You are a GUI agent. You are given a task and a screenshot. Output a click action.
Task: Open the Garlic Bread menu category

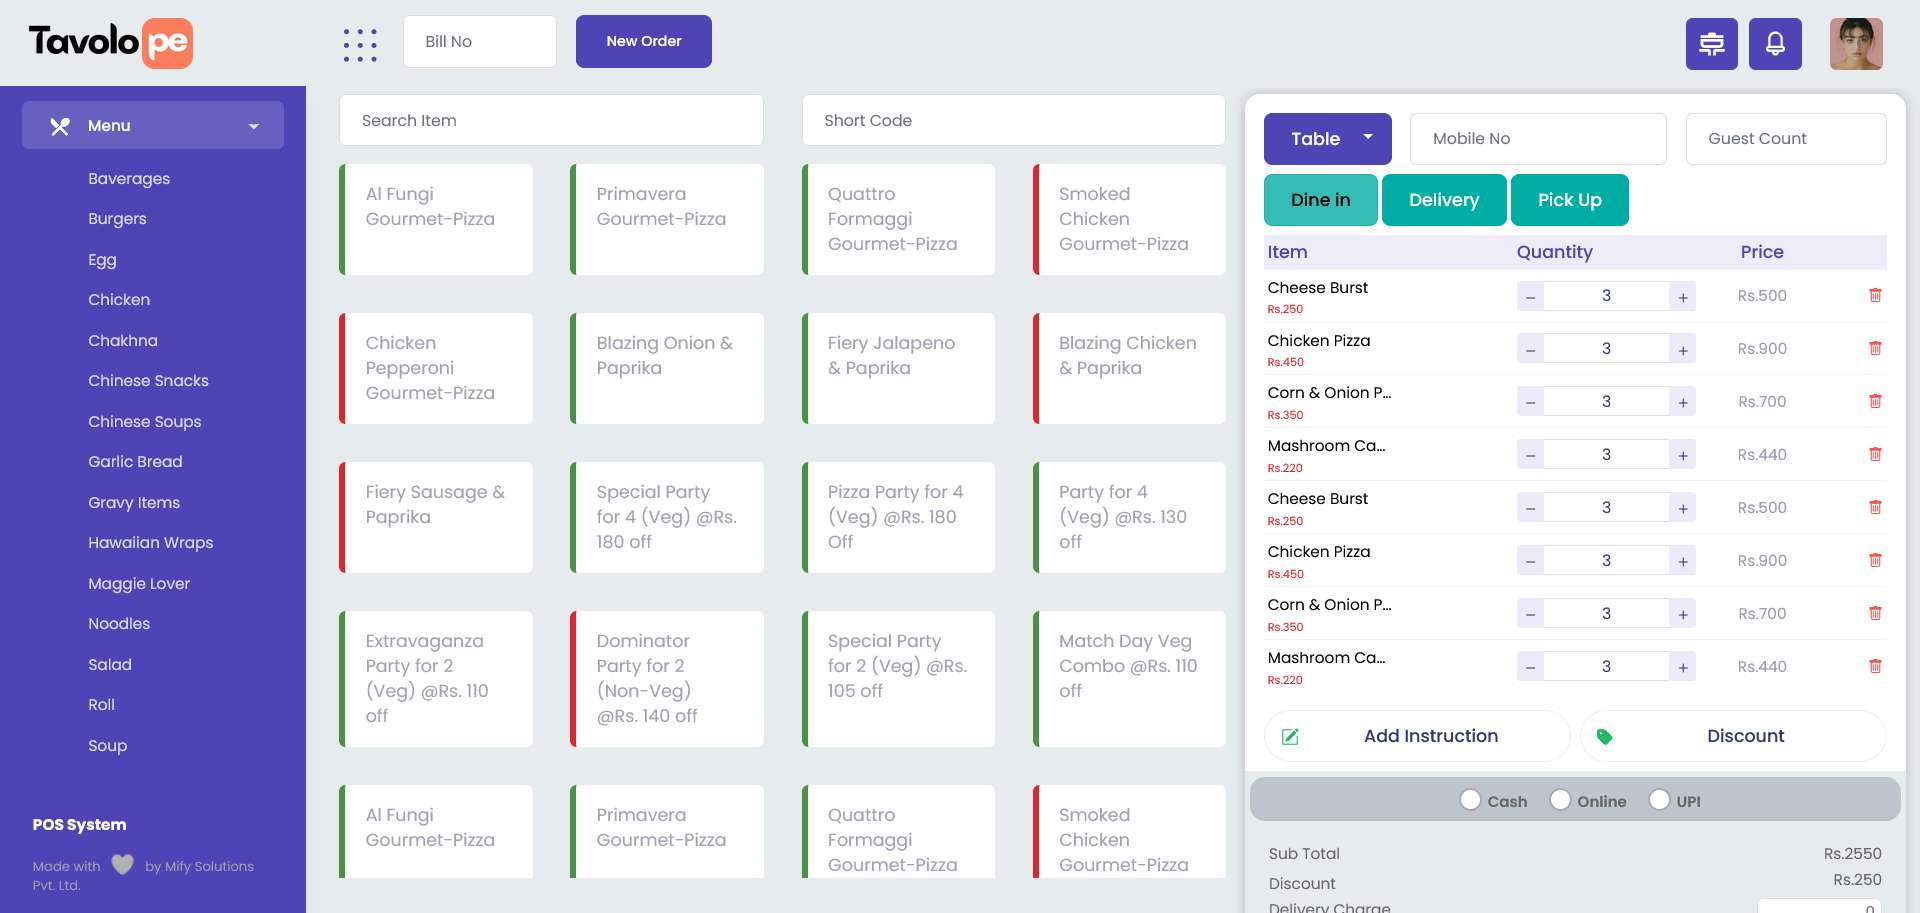[x=135, y=462]
